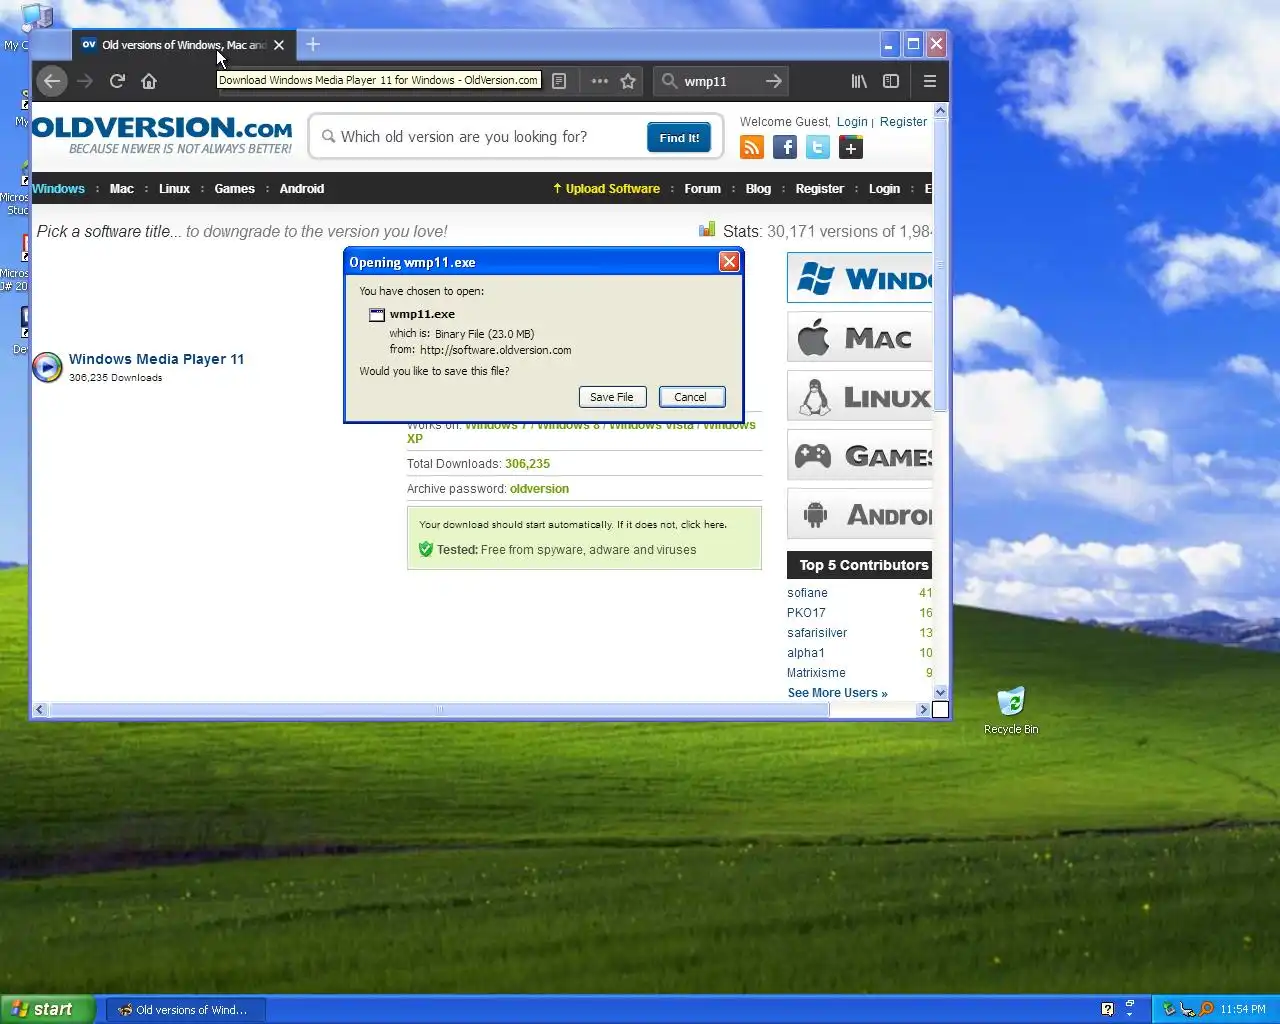The image size is (1280, 1024).
Task: Open the browser Library icon
Action: pos(859,81)
